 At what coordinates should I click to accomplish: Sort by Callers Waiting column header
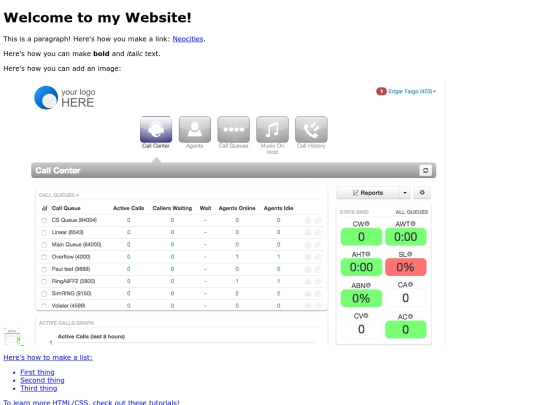point(172,208)
